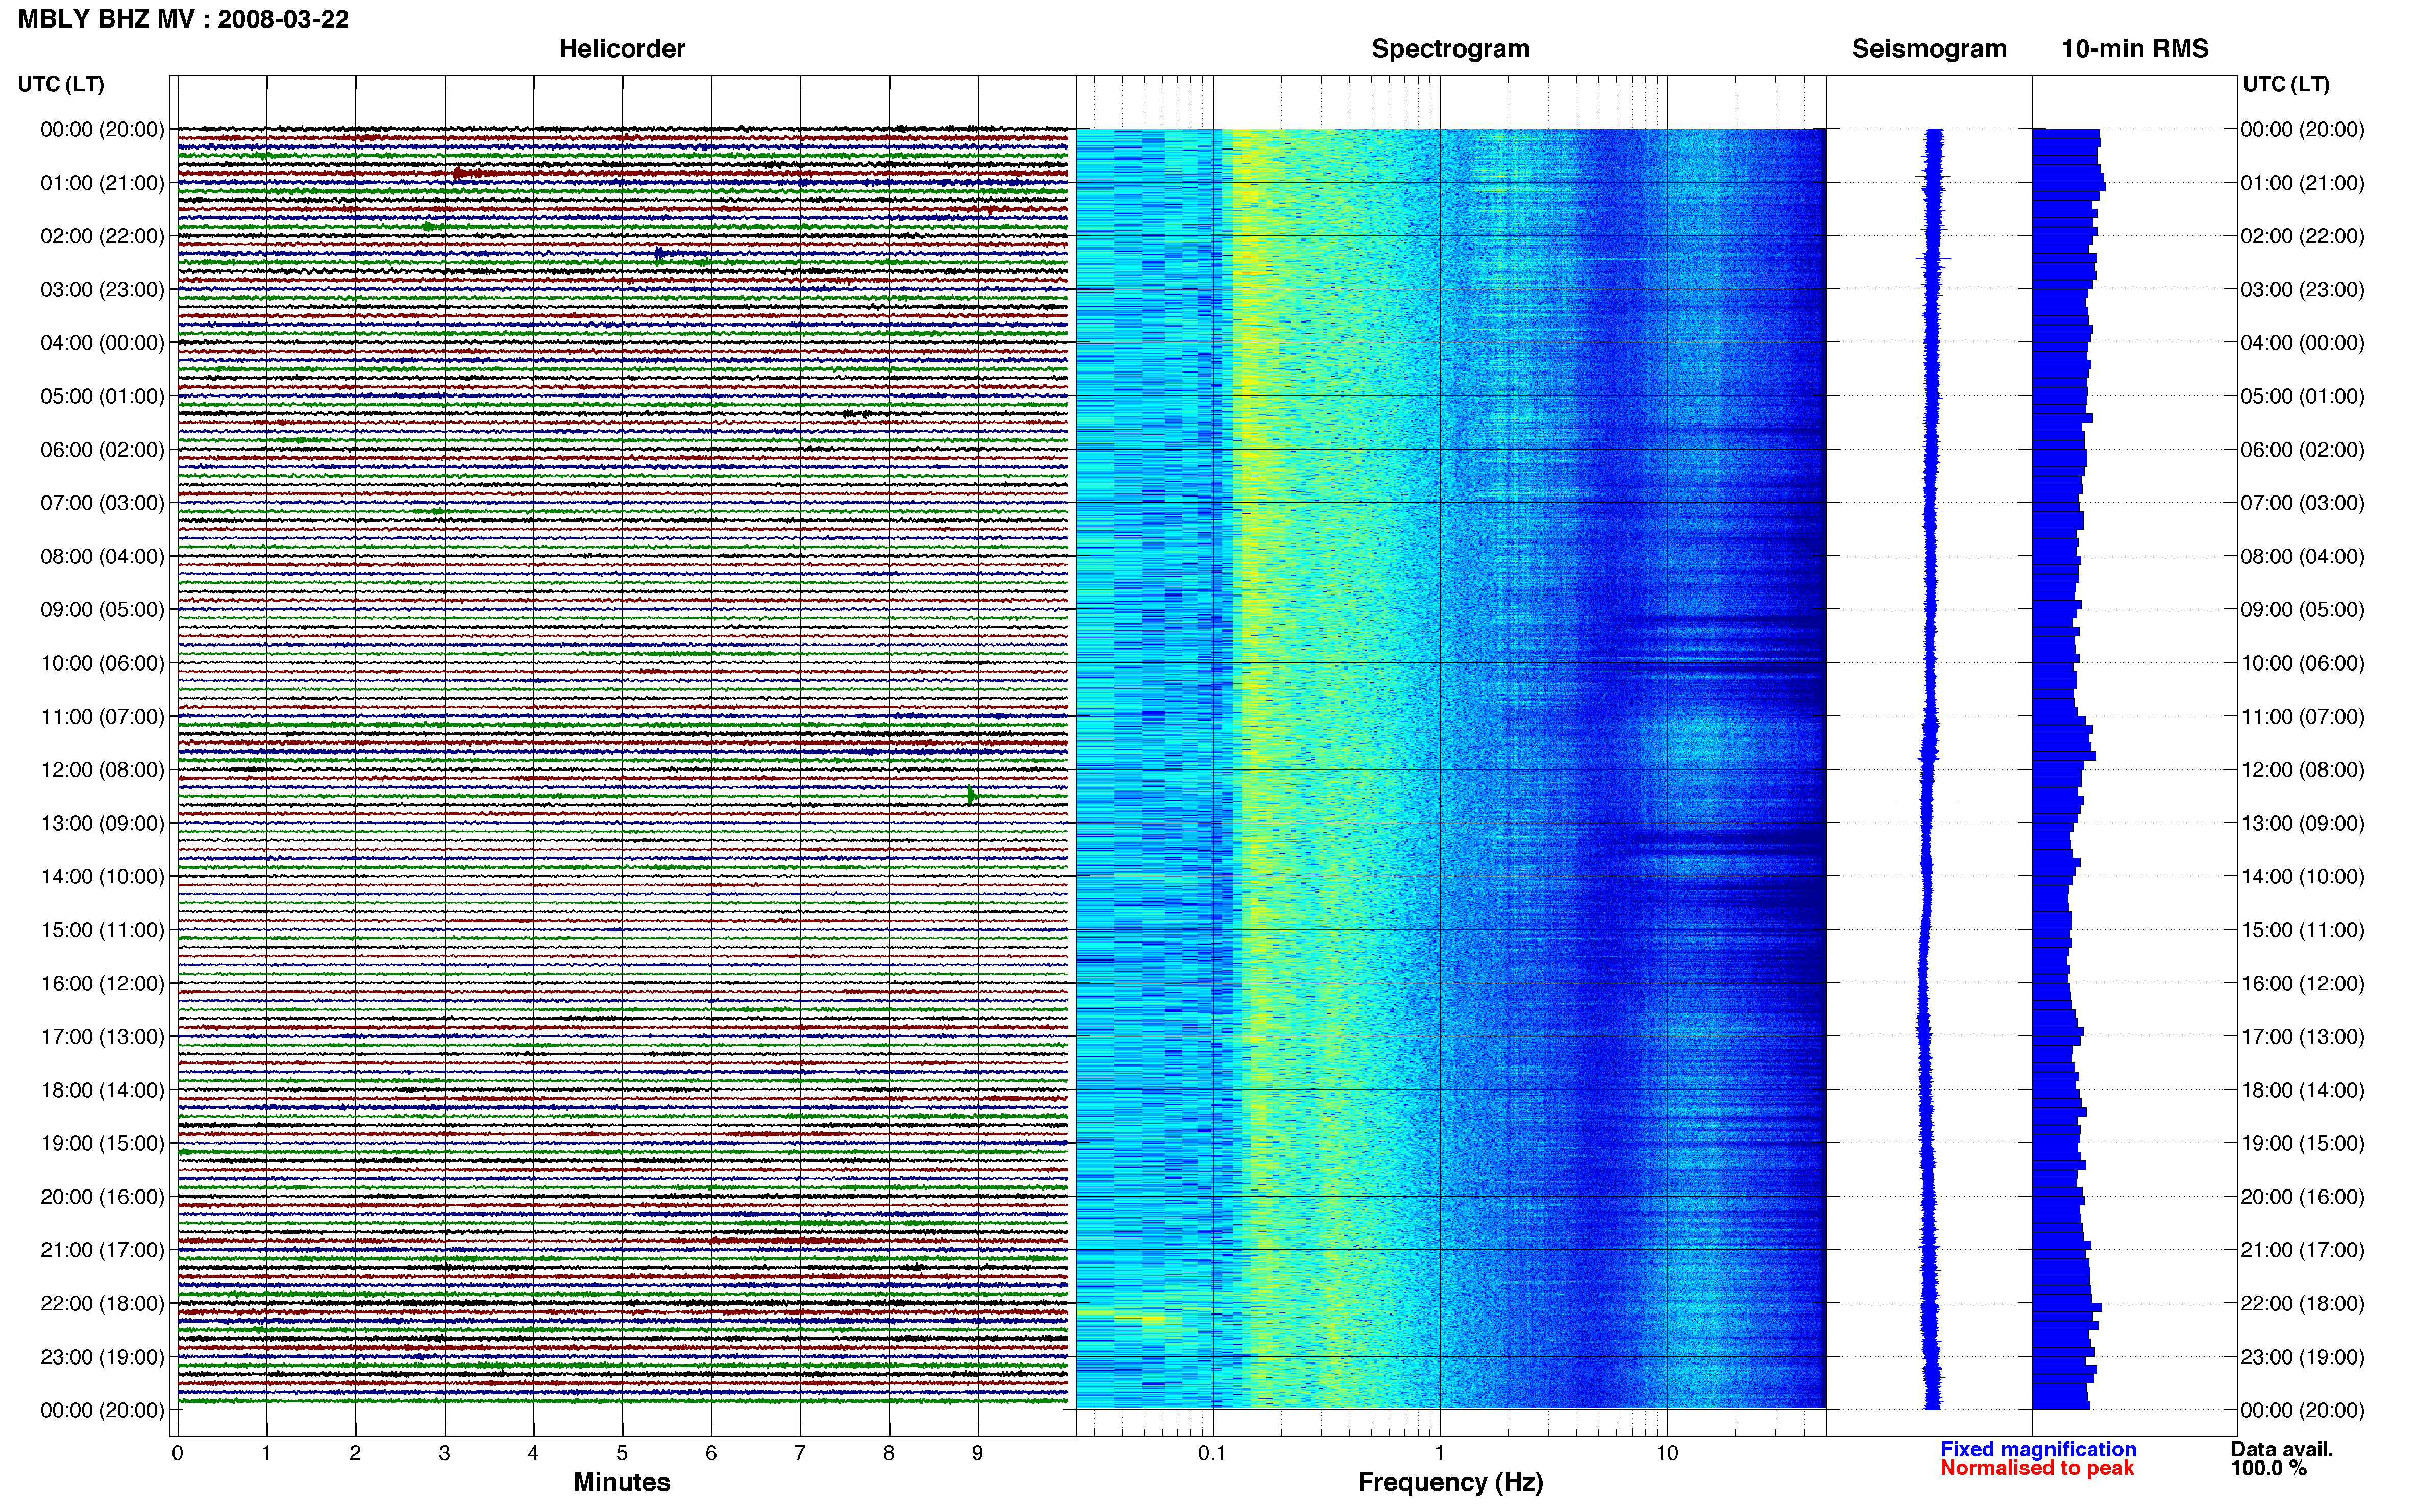Click the left '17:00 (13:00)' time label
The image size is (2419, 1512).
coord(102,1037)
